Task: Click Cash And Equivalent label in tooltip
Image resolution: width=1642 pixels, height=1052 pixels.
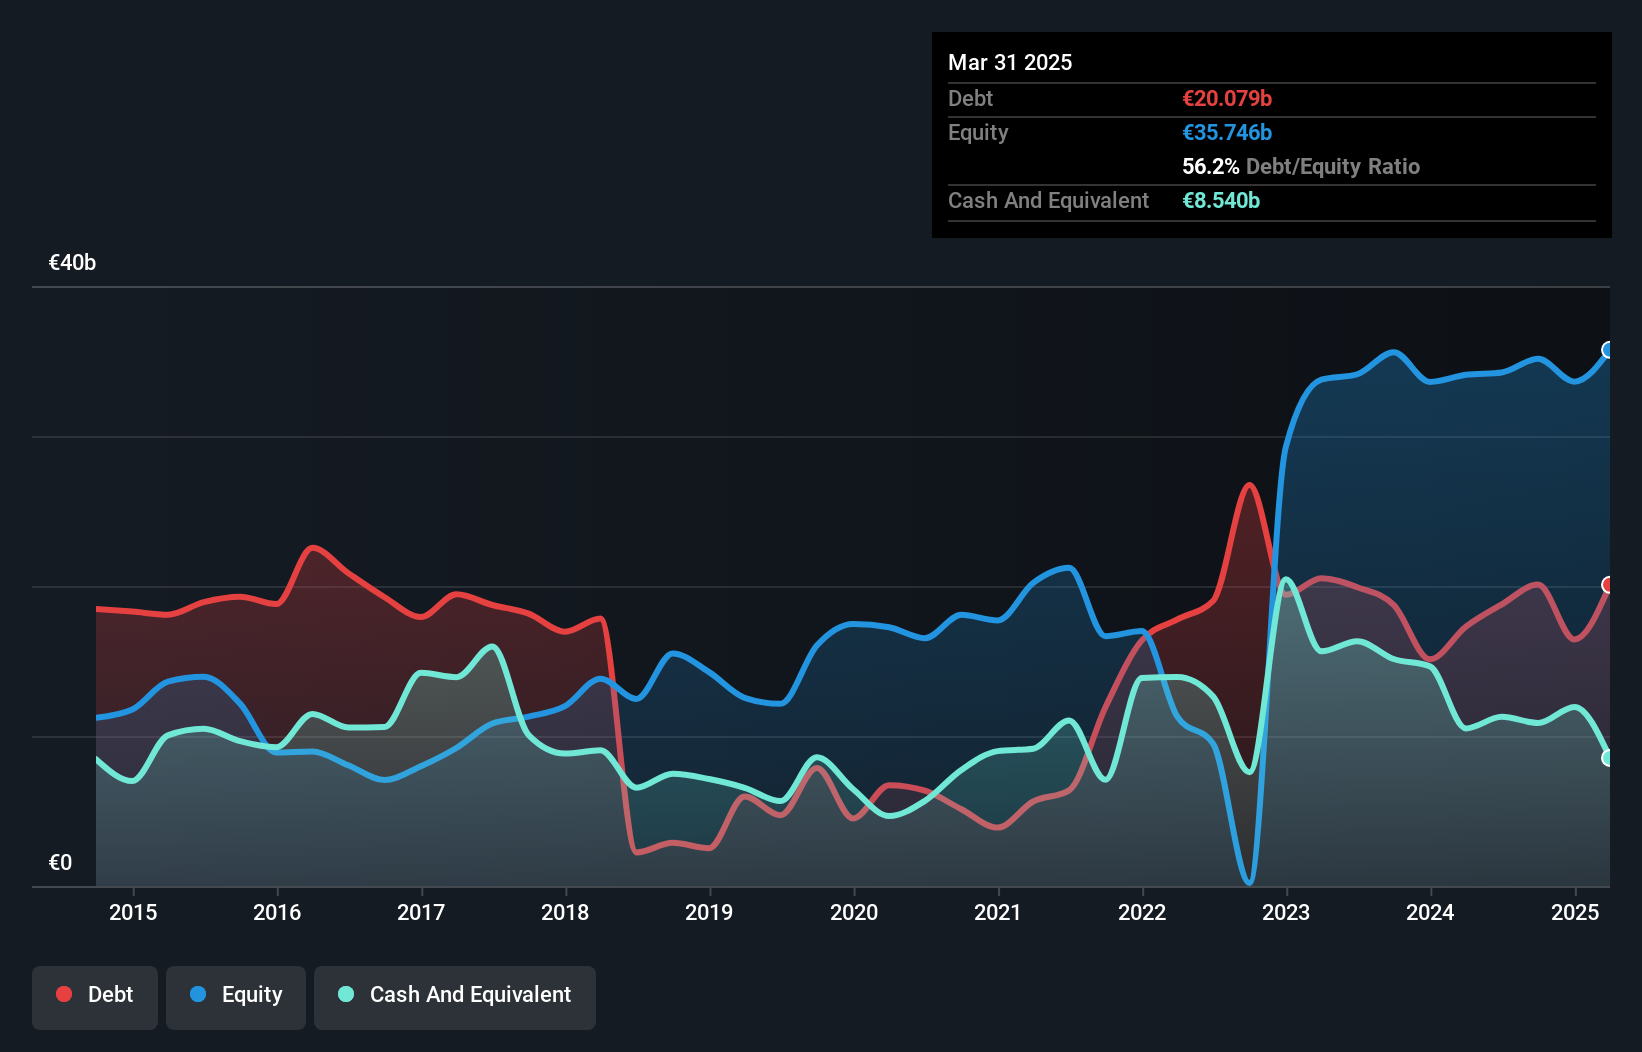Action: 1048,200
